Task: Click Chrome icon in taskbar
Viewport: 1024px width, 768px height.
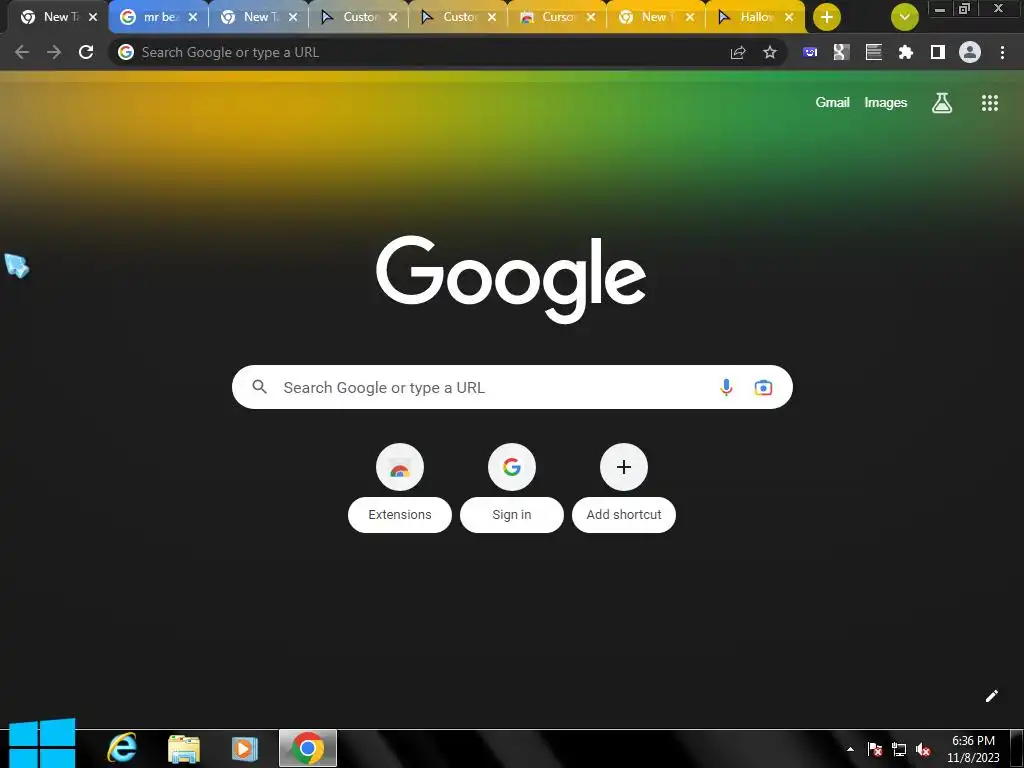Action: click(x=308, y=748)
